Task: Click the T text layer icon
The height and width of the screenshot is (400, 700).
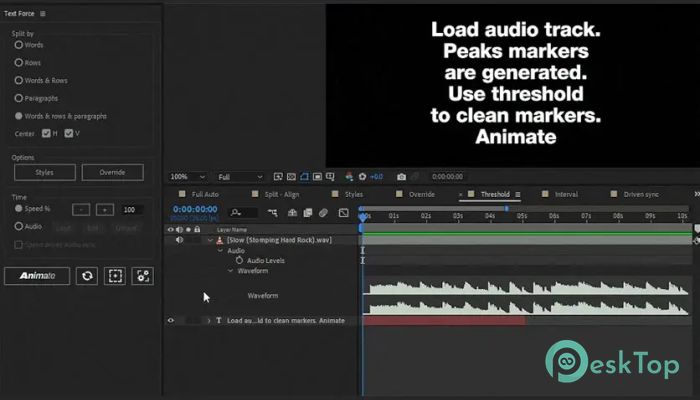Action: click(x=219, y=321)
